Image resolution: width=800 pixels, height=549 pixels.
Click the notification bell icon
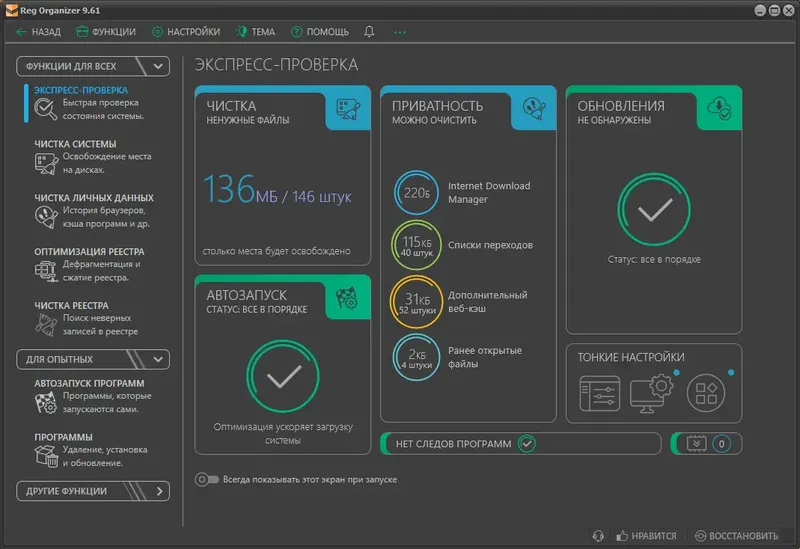pyautogui.click(x=369, y=32)
